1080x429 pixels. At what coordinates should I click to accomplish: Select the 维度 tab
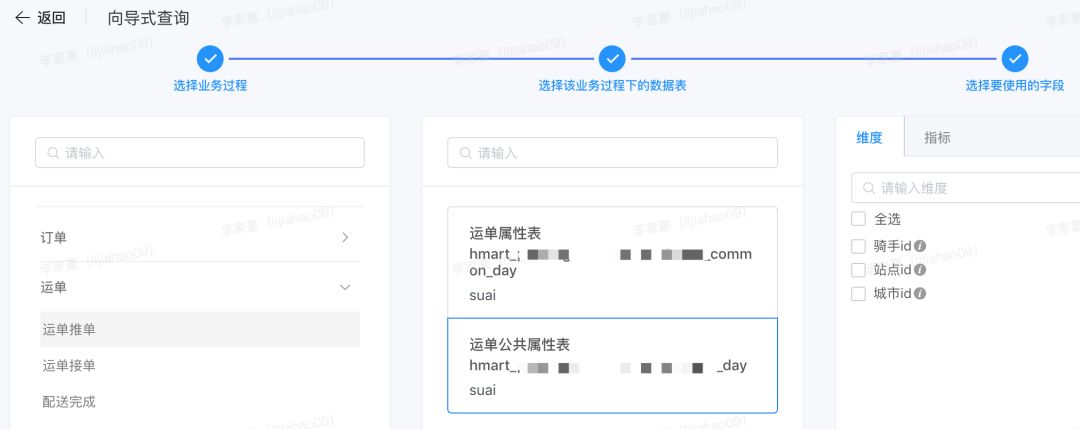(869, 137)
